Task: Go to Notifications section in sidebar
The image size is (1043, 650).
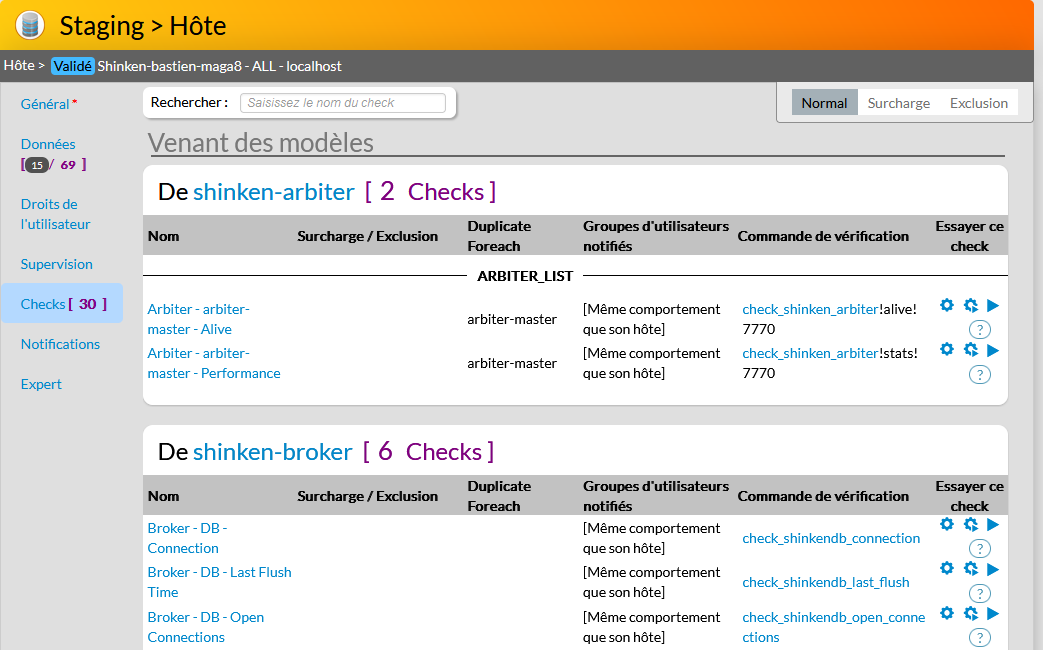Action: (x=60, y=344)
